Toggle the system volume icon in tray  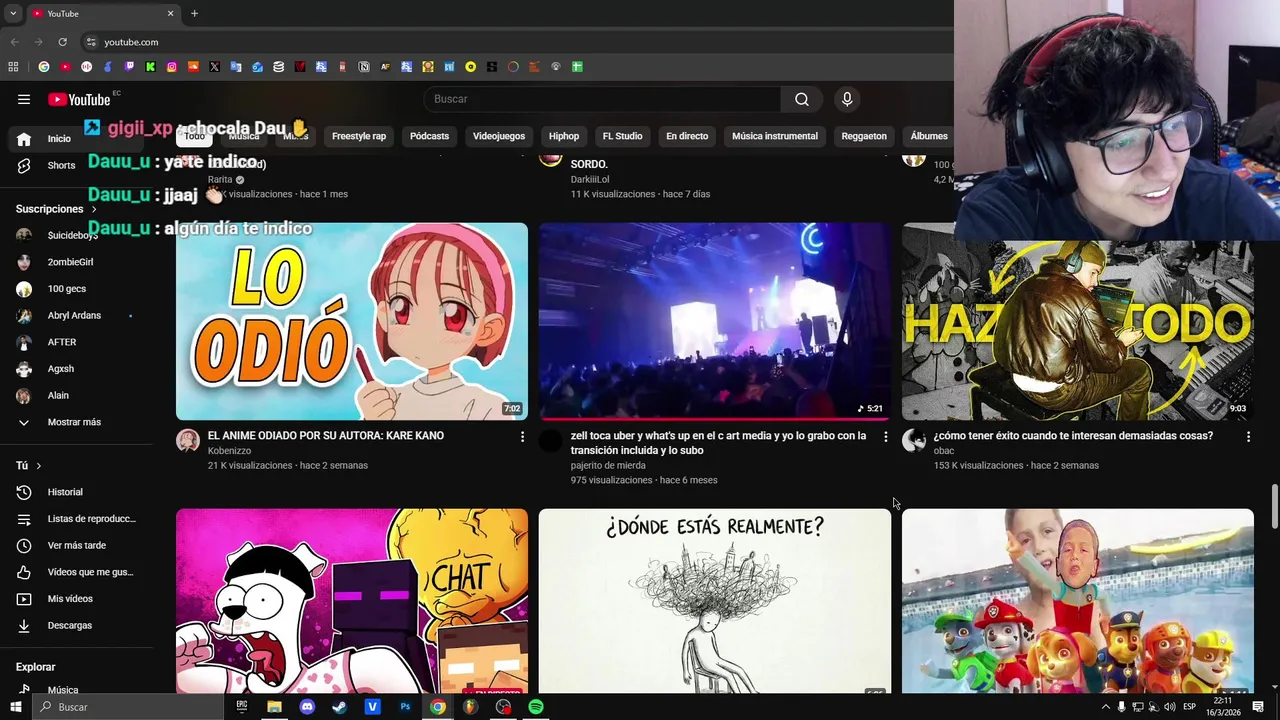click(x=1169, y=707)
